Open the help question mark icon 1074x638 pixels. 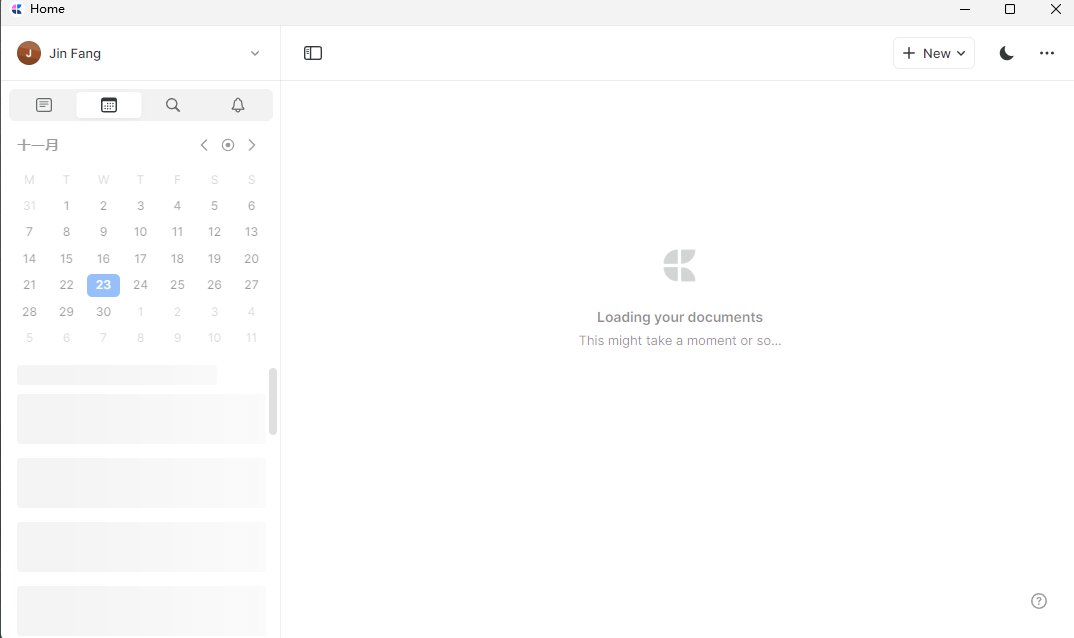tap(1039, 601)
